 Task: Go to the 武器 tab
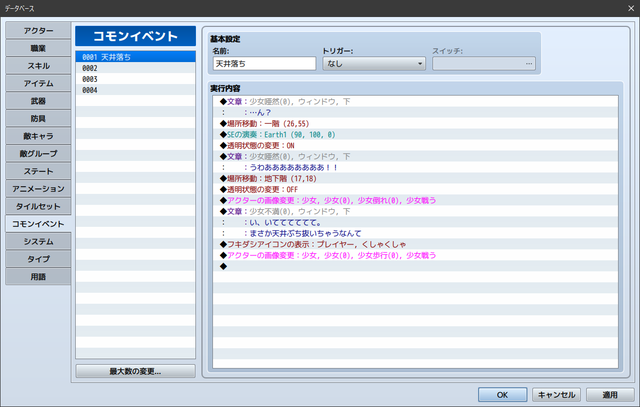[38, 101]
